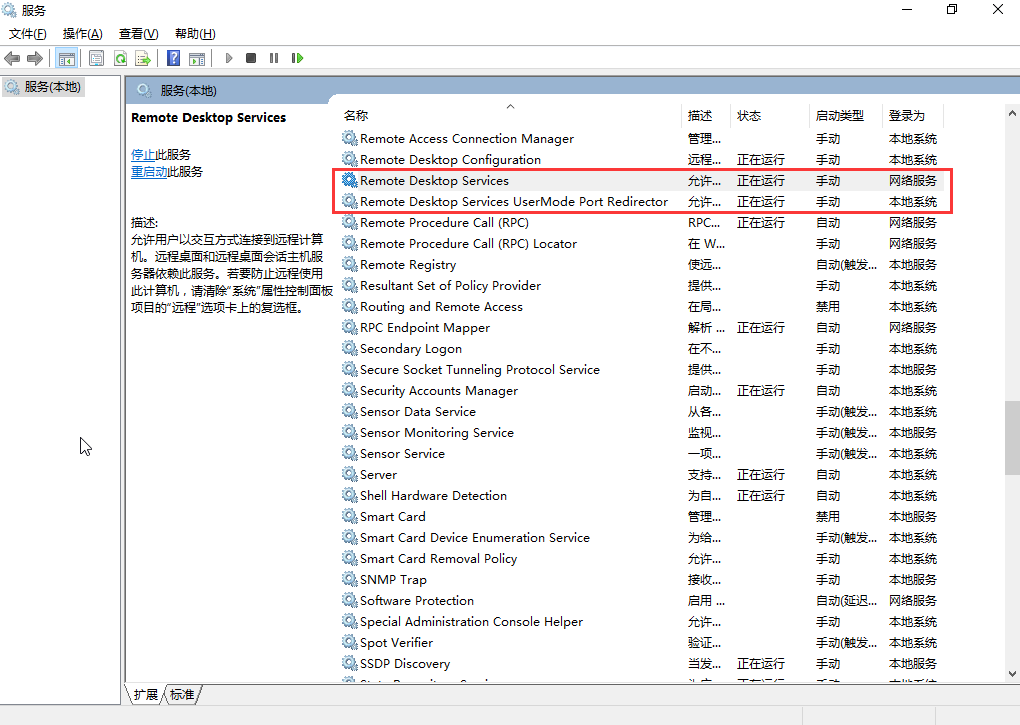Click the scrollbar down arrow in services list
Screen dimensions: 1020x725
pyautogui.click(x=1012, y=674)
